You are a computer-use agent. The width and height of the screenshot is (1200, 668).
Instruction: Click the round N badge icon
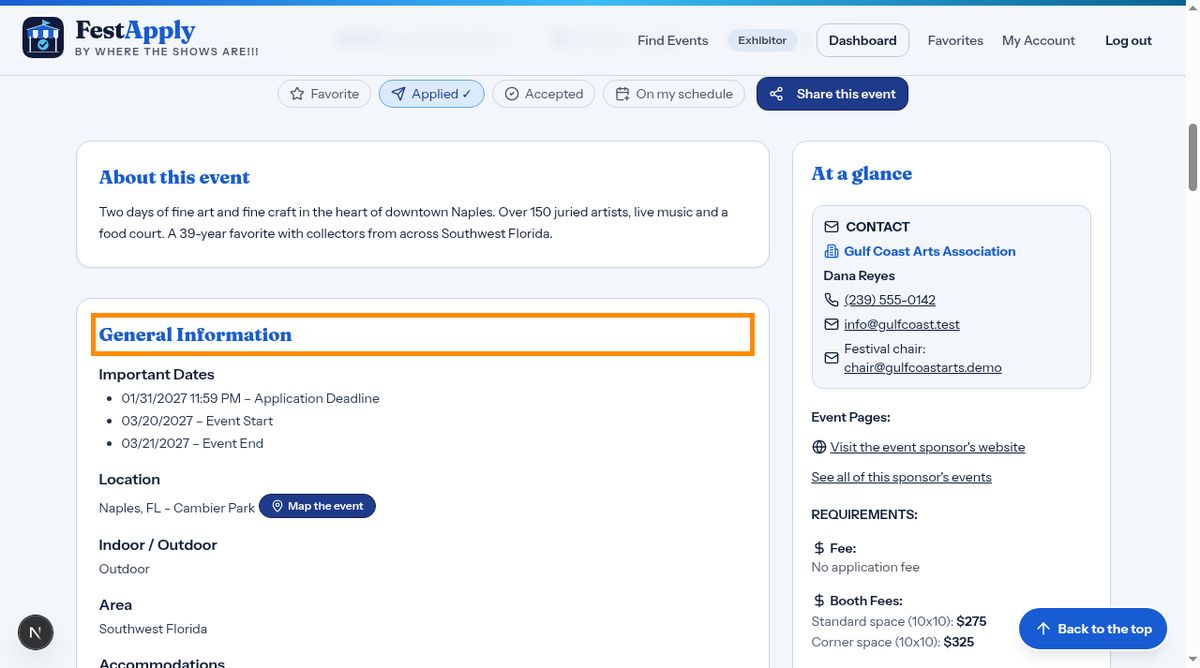(x=36, y=632)
